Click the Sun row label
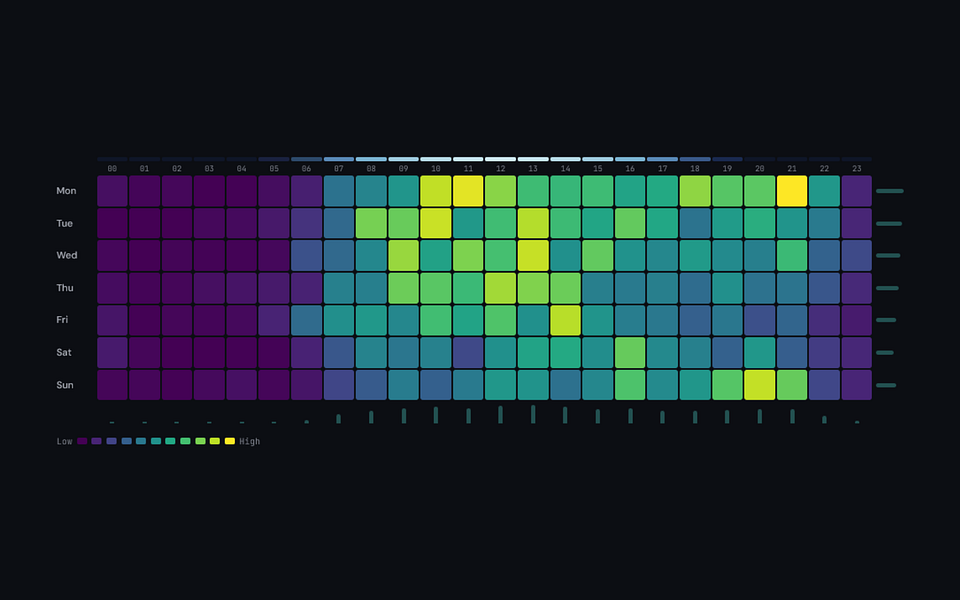The image size is (960, 600). pyautogui.click(x=65, y=385)
